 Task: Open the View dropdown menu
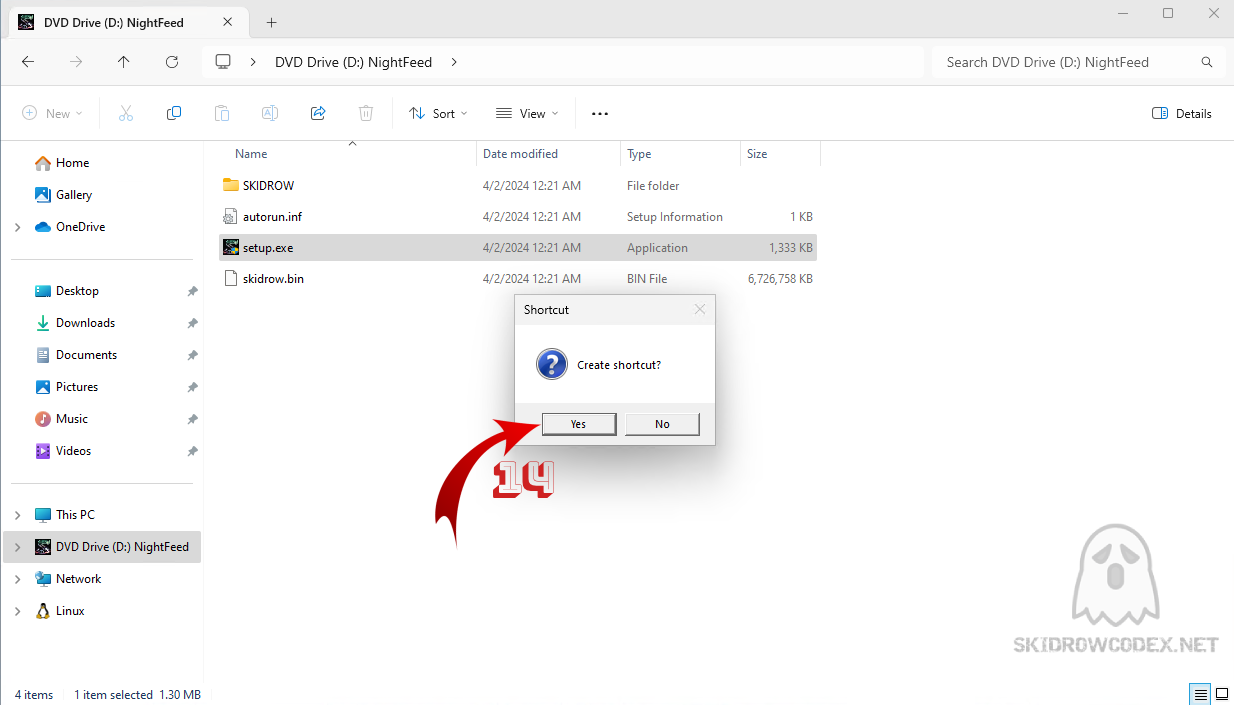(527, 113)
